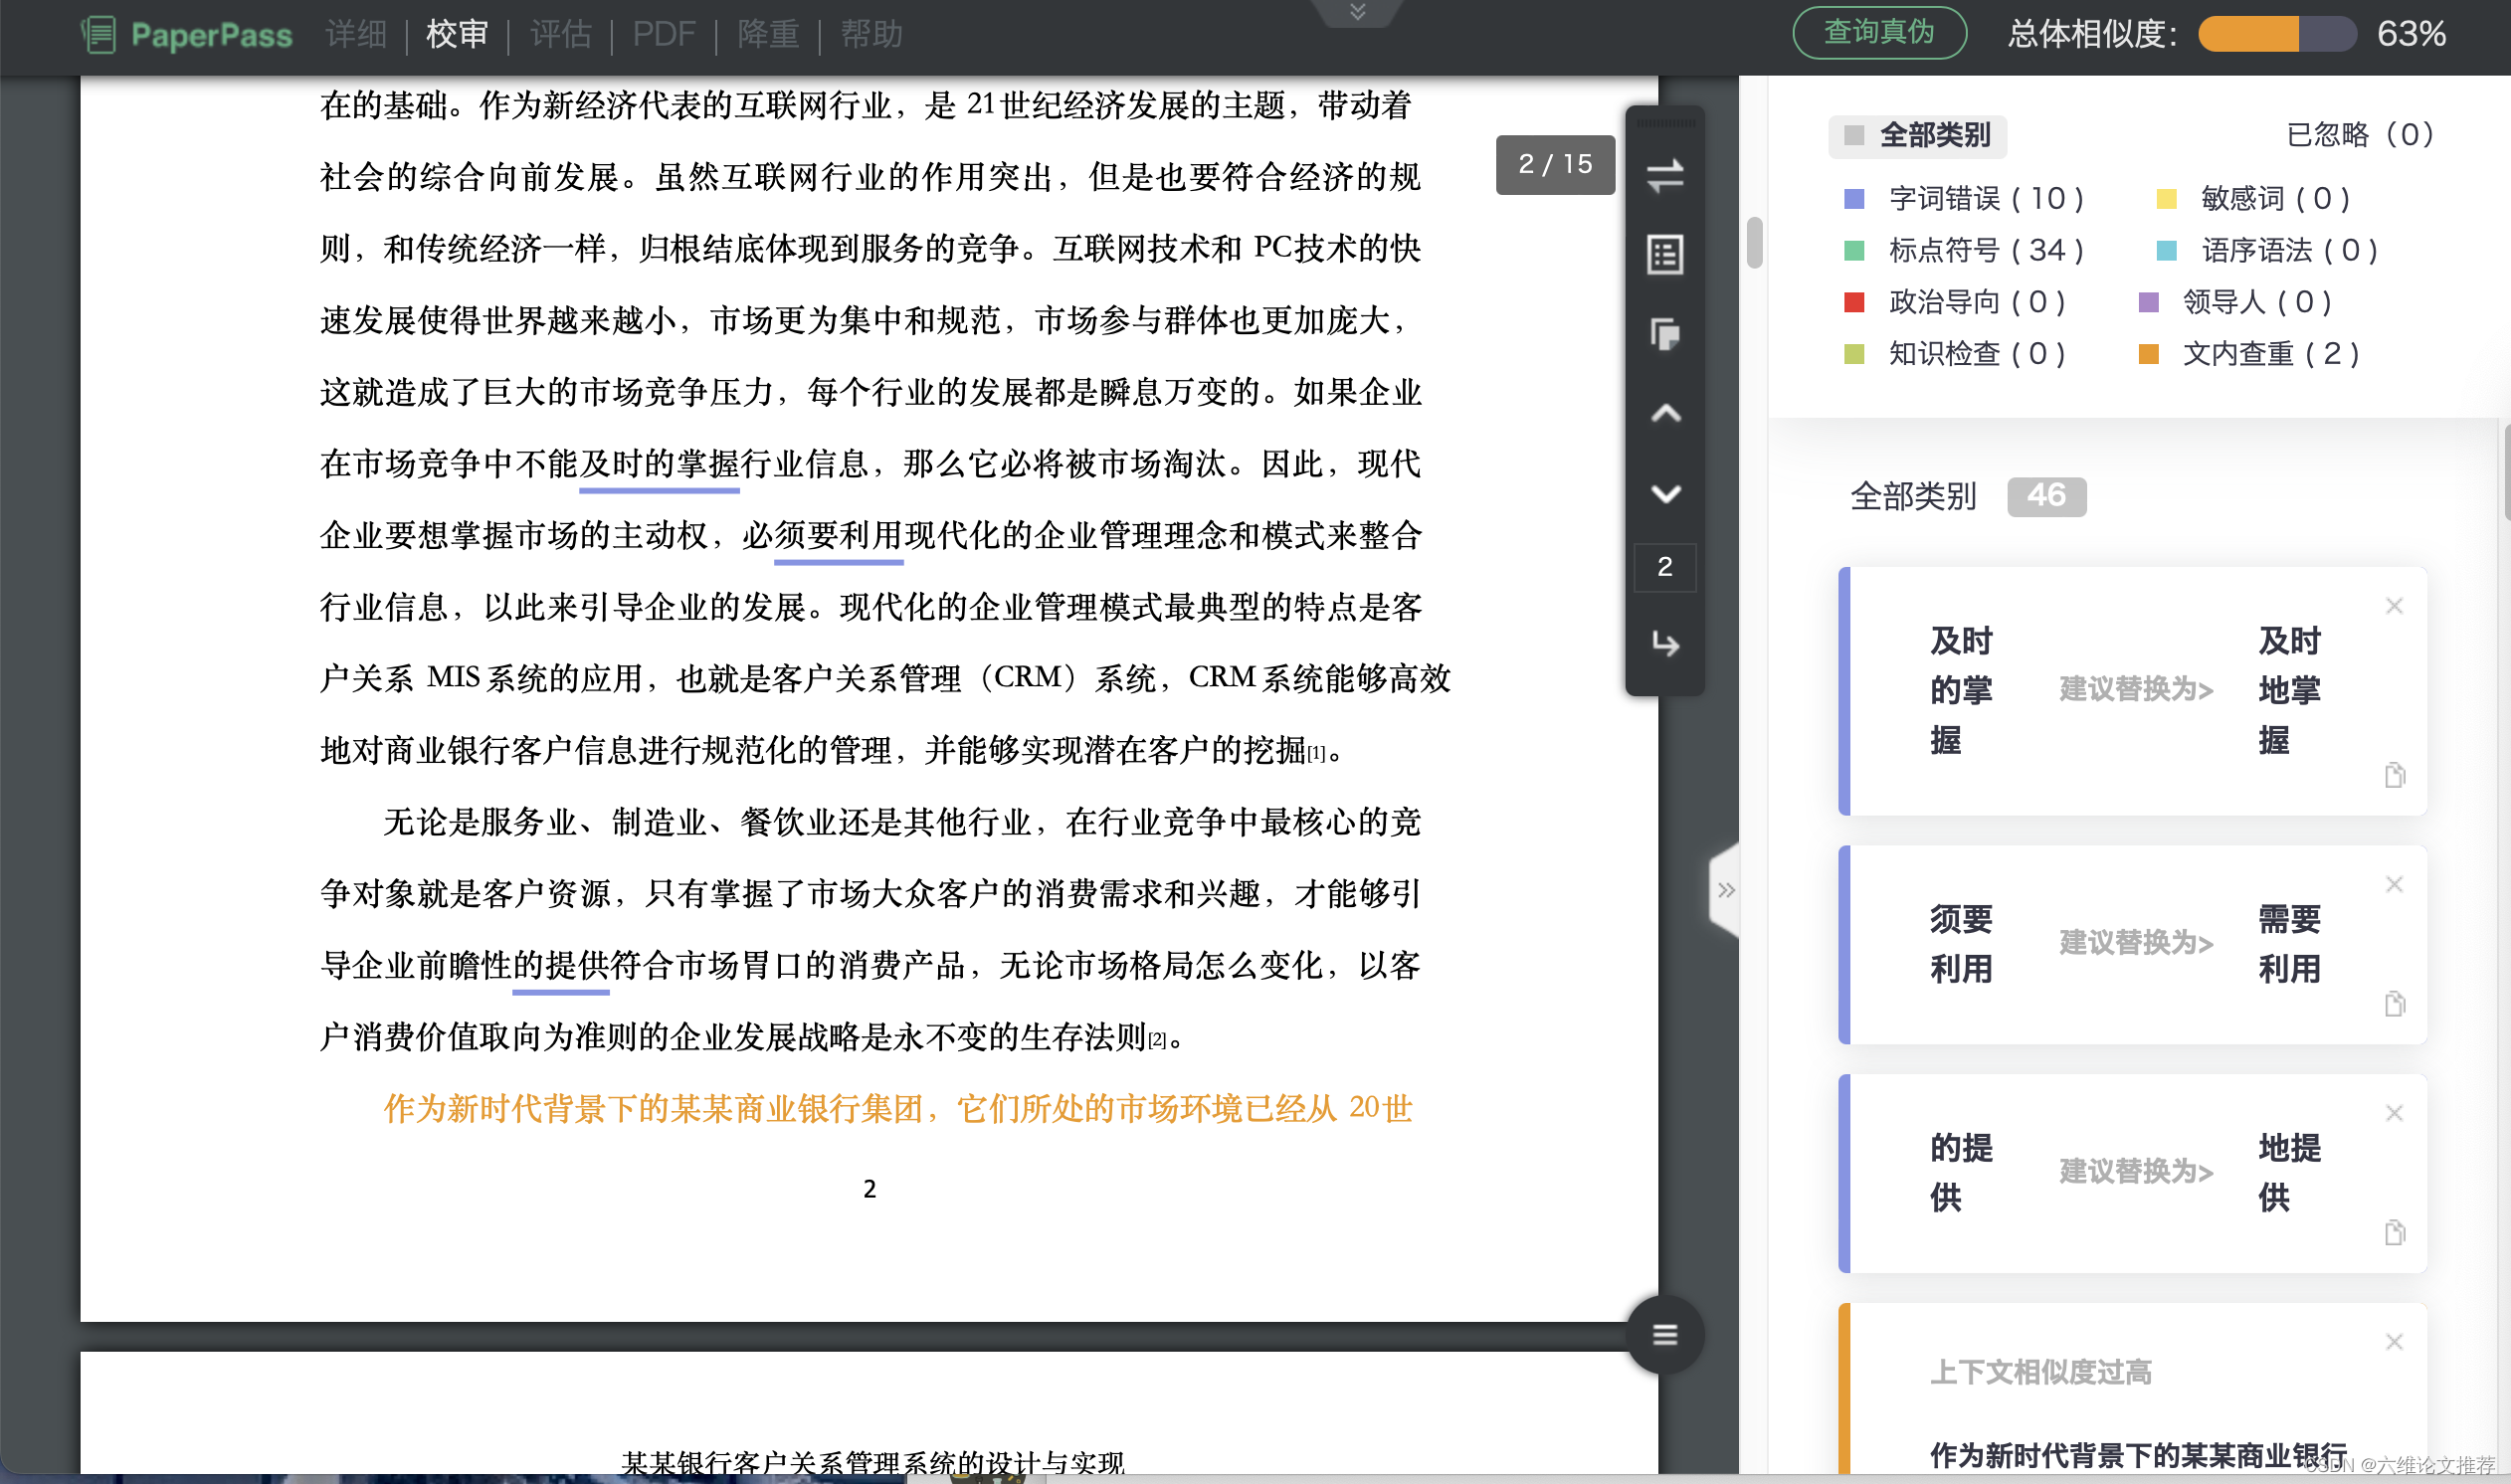The height and width of the screenshot is (1484, 2511).
Task: Click the 46 count badge
Action: (2046, 496)
